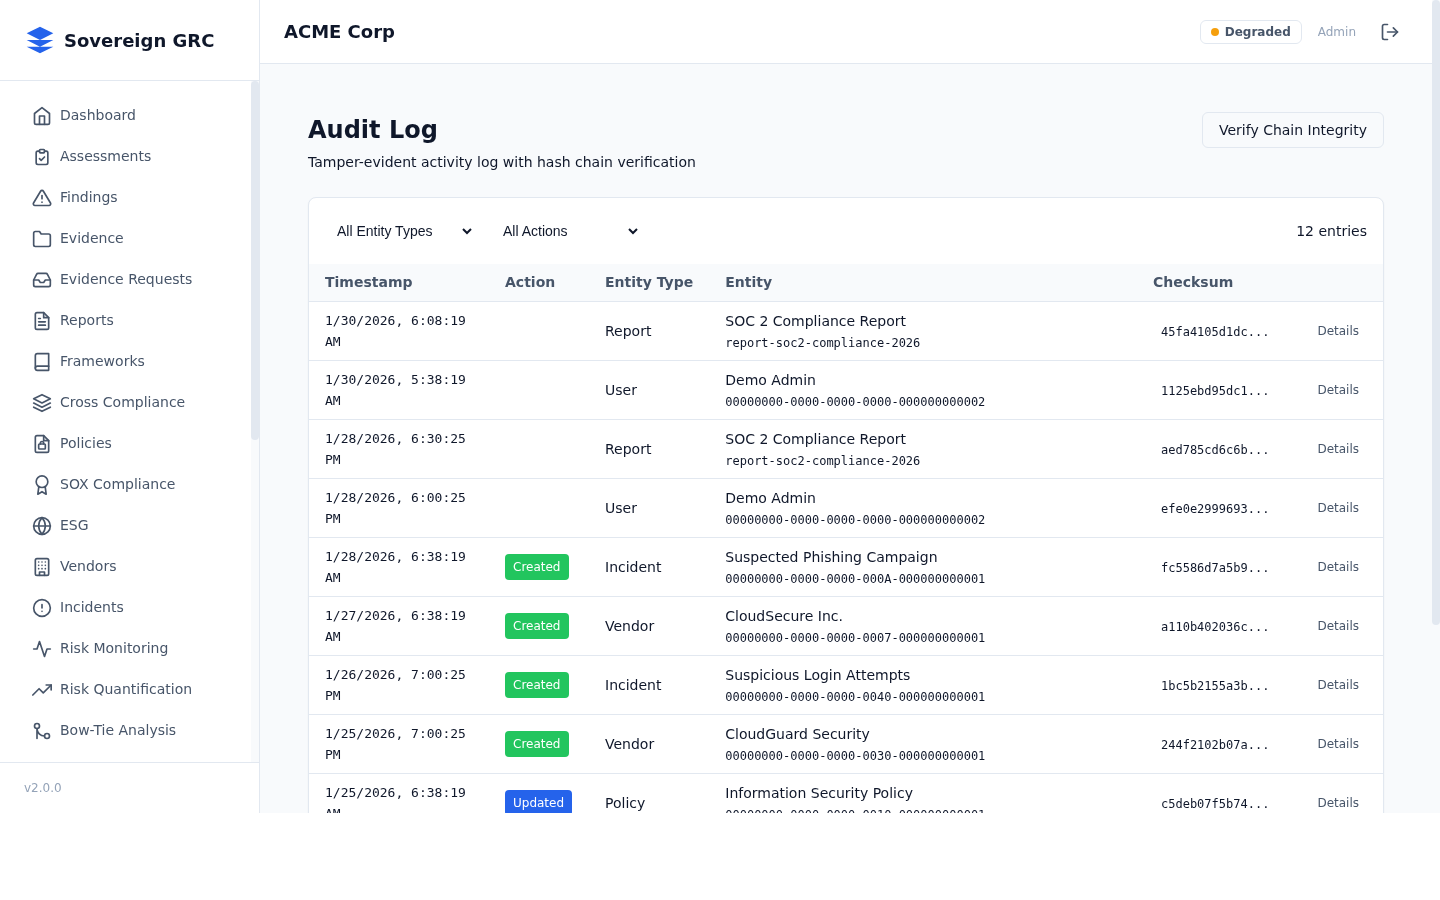
Task: Select the Cross Compliance layers icon
Action: [x=42, y=402]
